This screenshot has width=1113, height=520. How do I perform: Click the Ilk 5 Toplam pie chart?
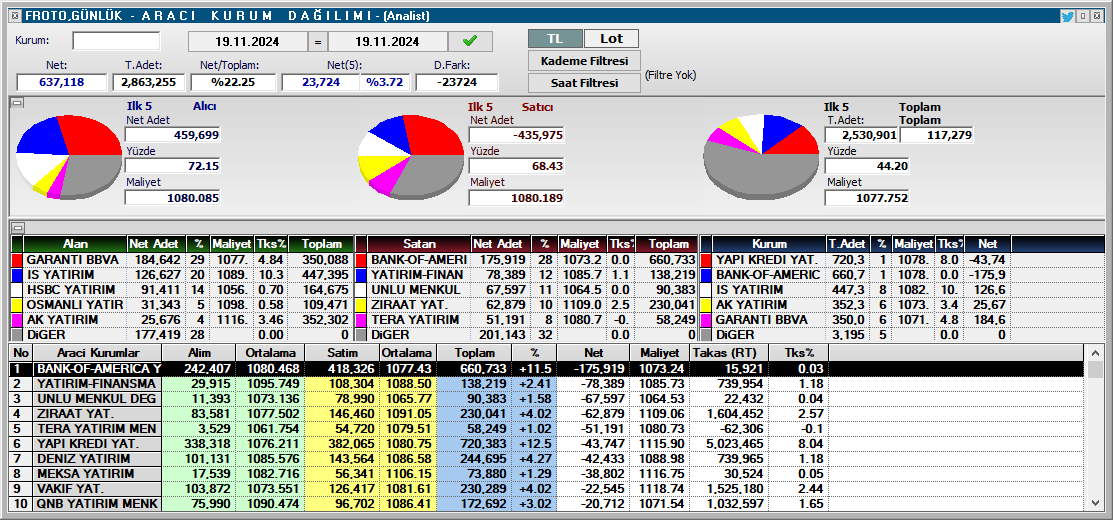[x=760, y=156]
